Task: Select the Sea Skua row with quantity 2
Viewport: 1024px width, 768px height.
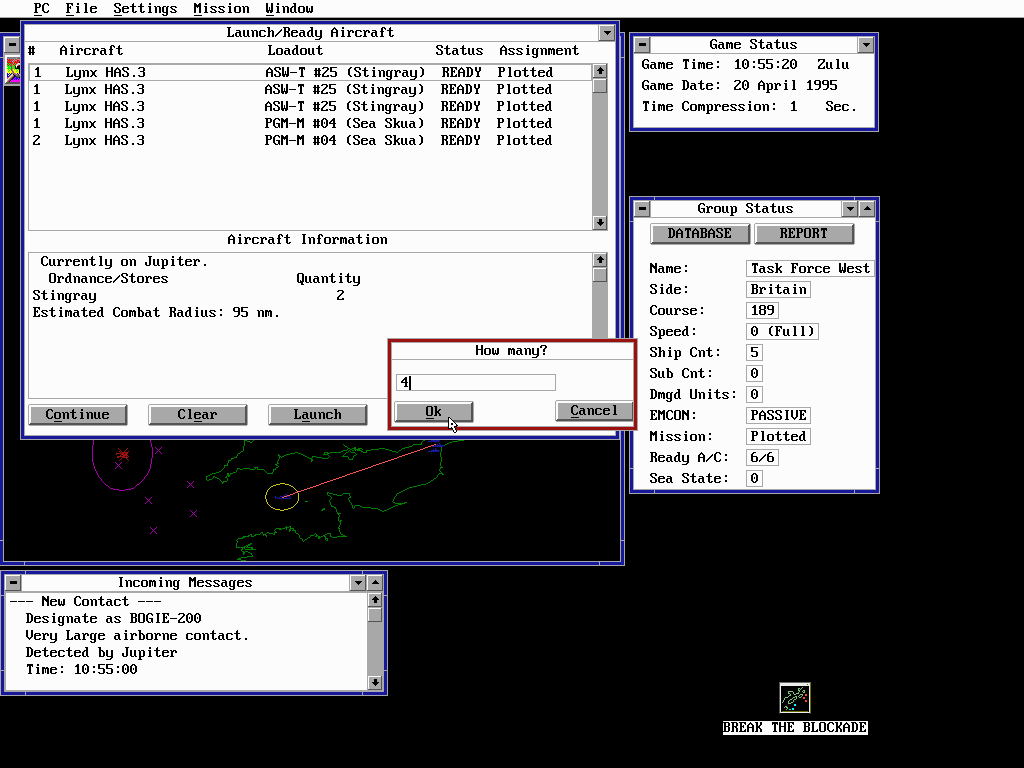Action: (x=300, y=141)
